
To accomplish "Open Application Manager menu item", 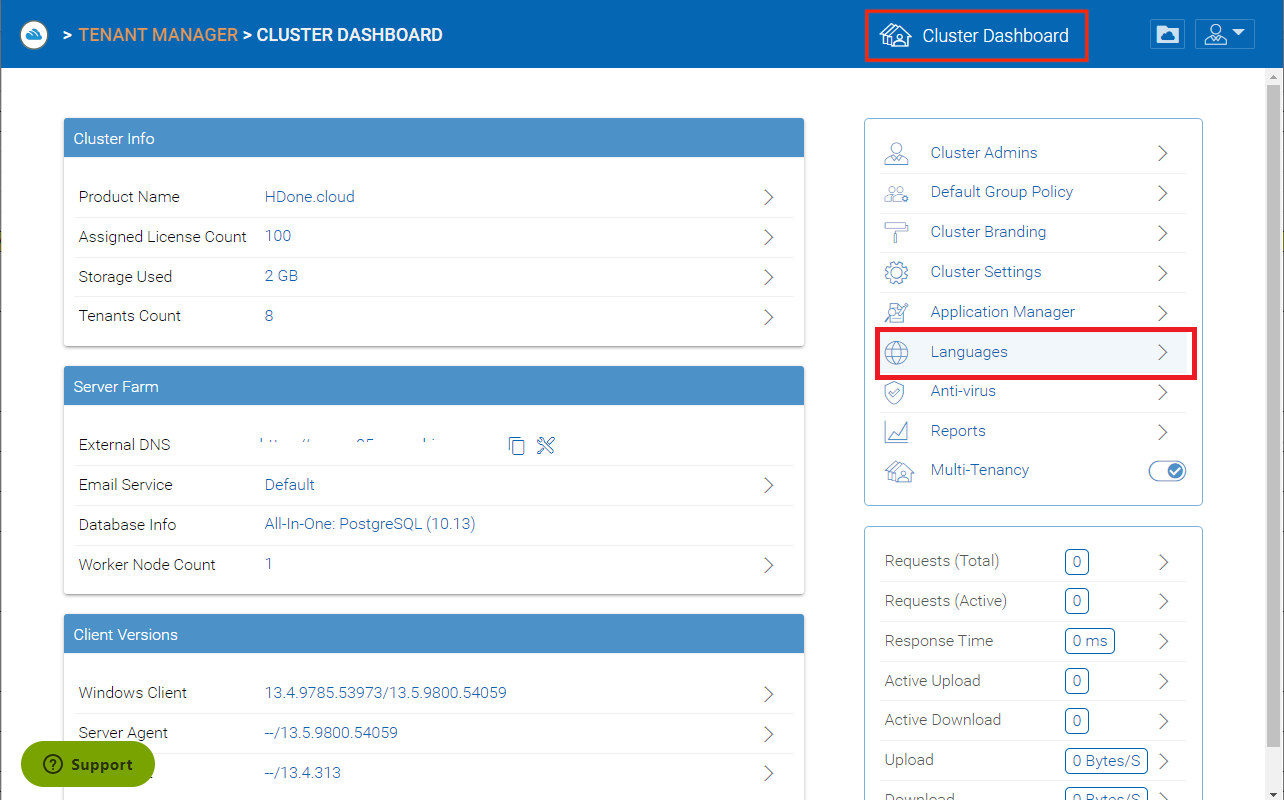I will tap(1034, 312).
